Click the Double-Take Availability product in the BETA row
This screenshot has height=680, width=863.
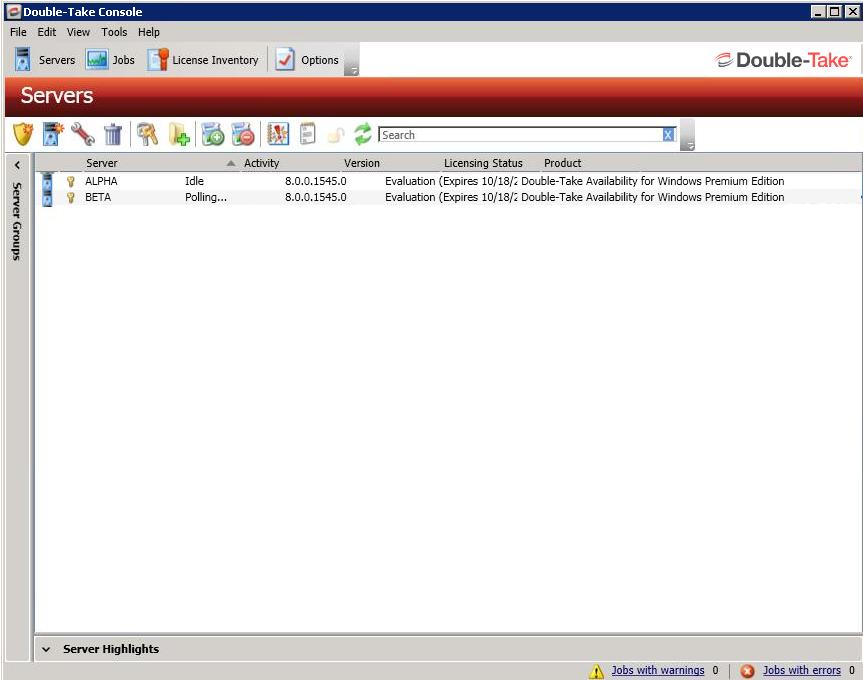(653, 197)
